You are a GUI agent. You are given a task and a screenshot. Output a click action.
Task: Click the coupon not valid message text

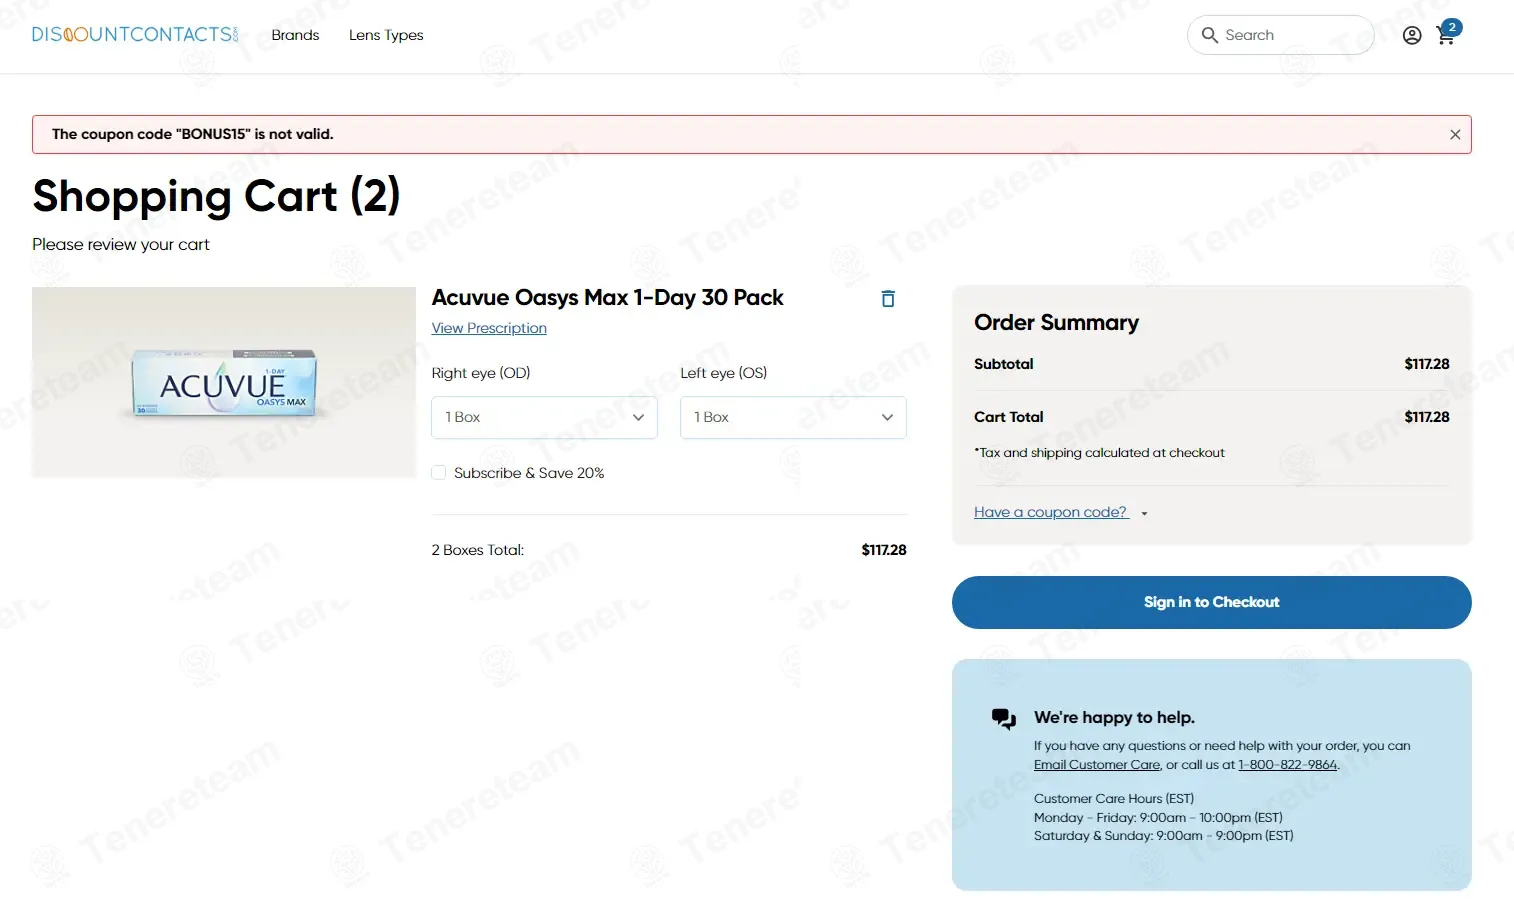pyautogui.click(x=192, y=134)
